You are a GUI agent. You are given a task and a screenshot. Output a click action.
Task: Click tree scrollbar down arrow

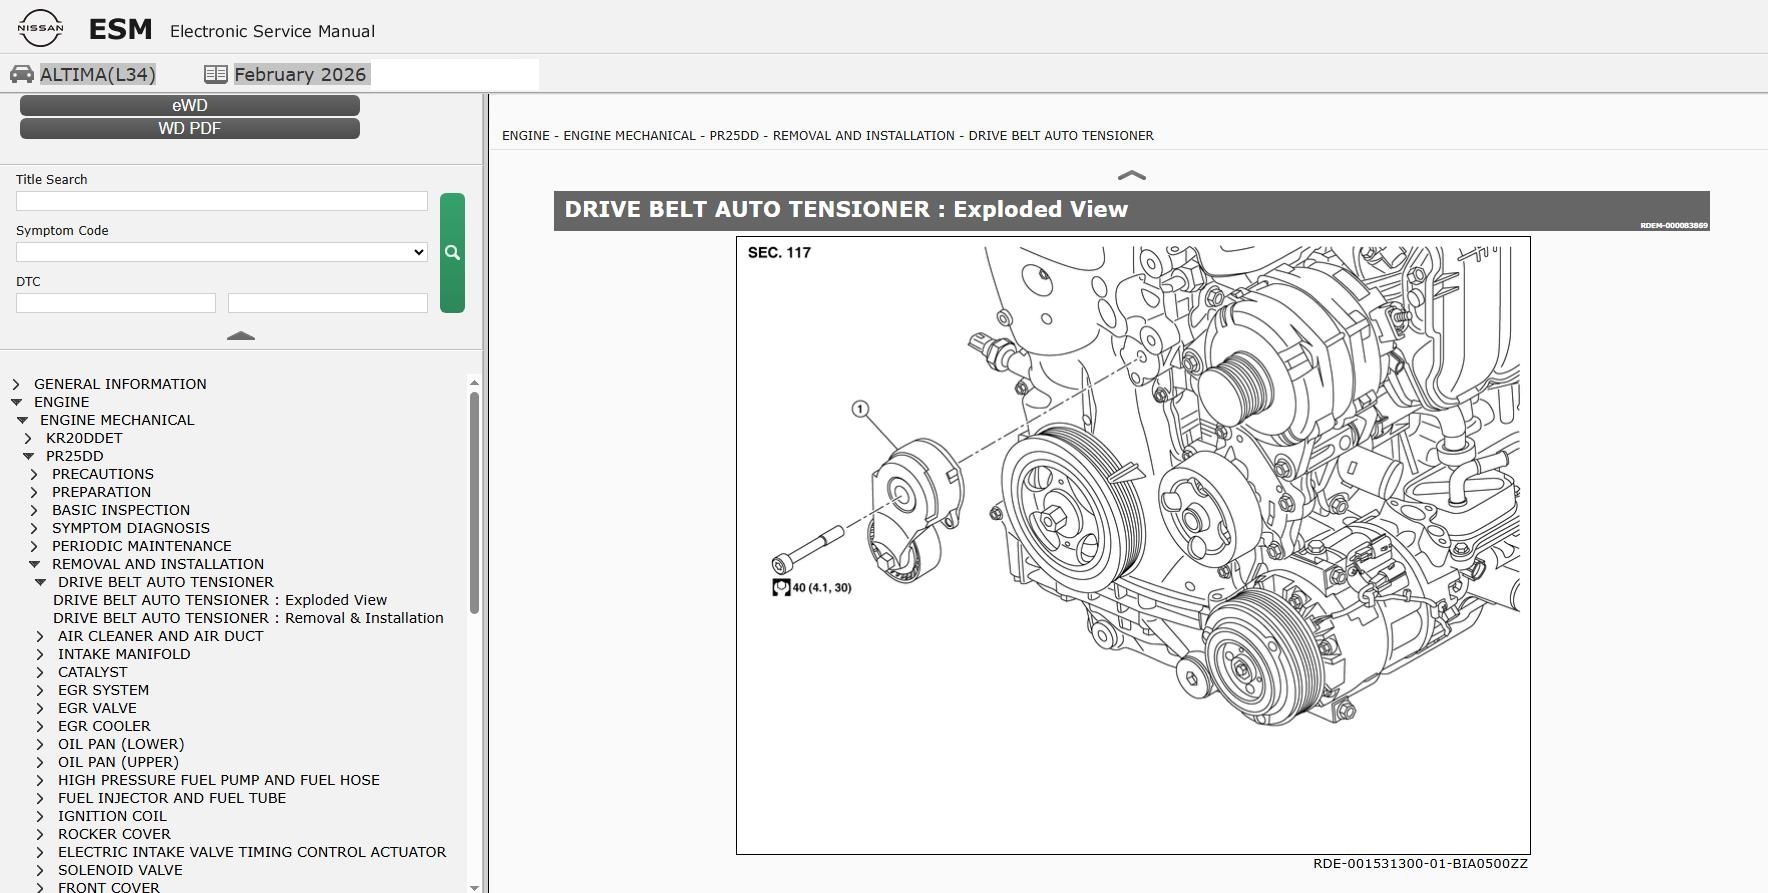click(474, 887)
